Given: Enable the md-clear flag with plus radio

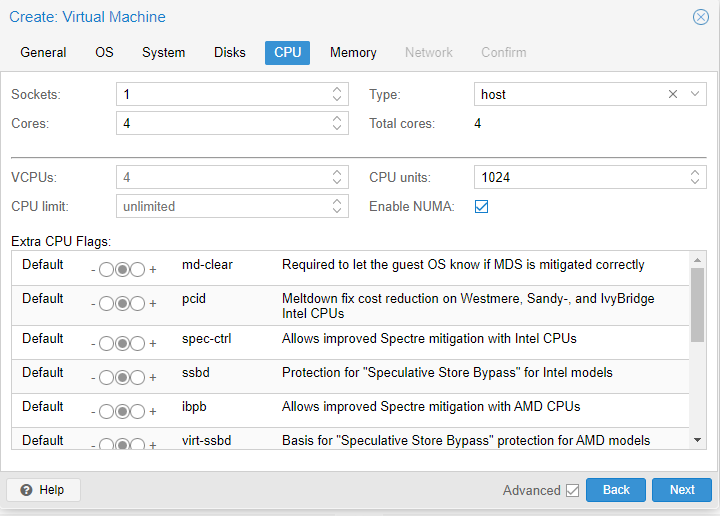Looking at the screenshot, I should point(138,270).
